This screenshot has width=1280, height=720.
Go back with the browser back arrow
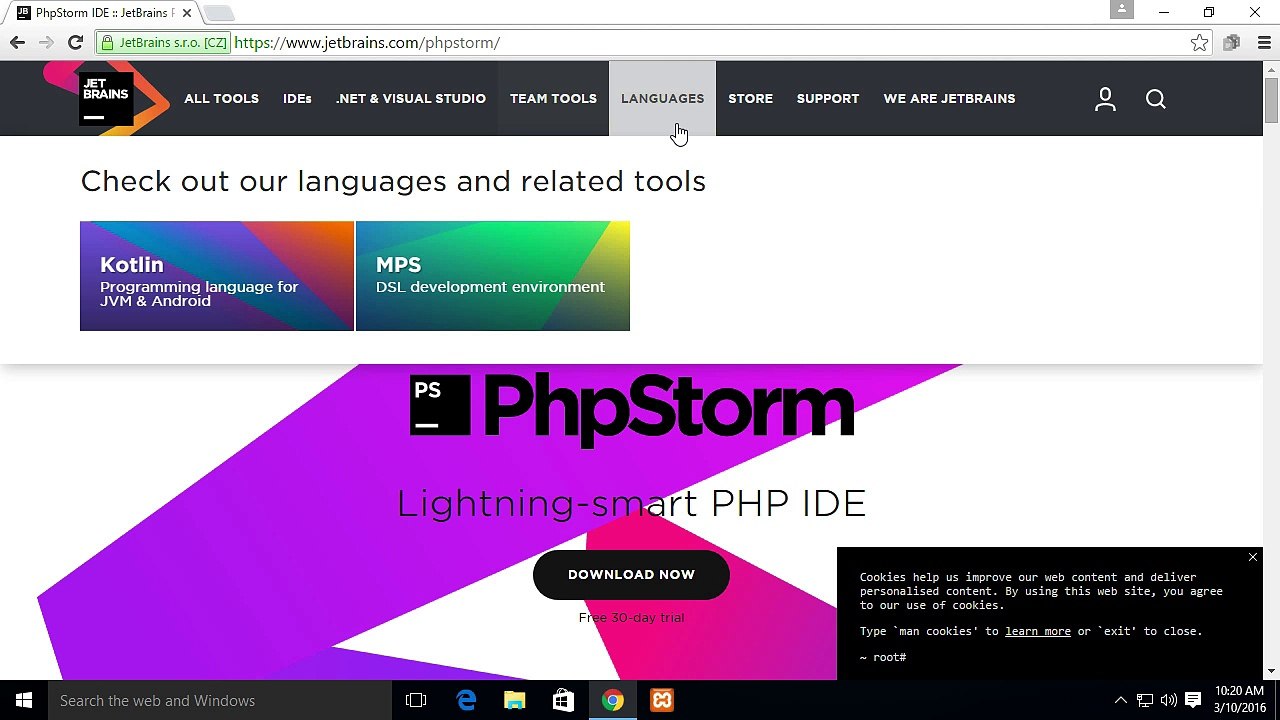(x=17, y=42)
